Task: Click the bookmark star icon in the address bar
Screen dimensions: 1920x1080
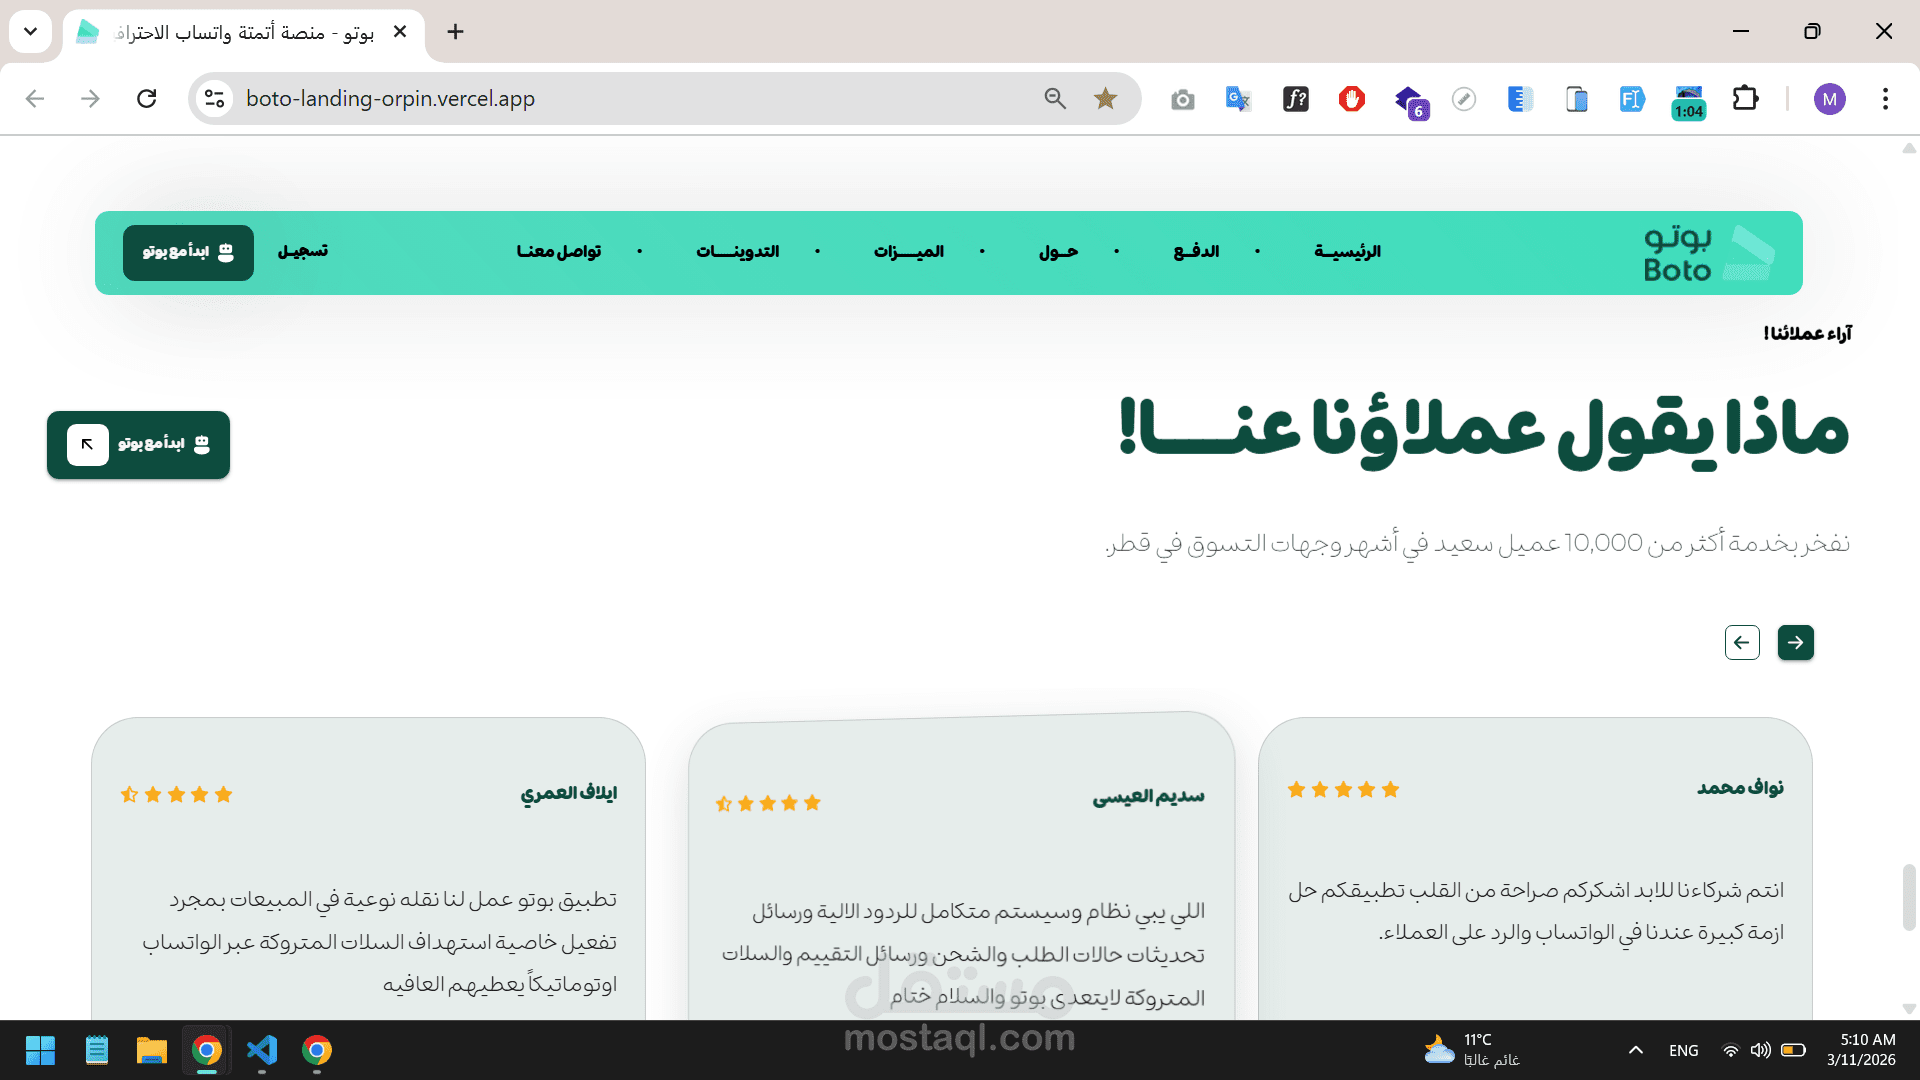Action: click(x=1105, y=98)
